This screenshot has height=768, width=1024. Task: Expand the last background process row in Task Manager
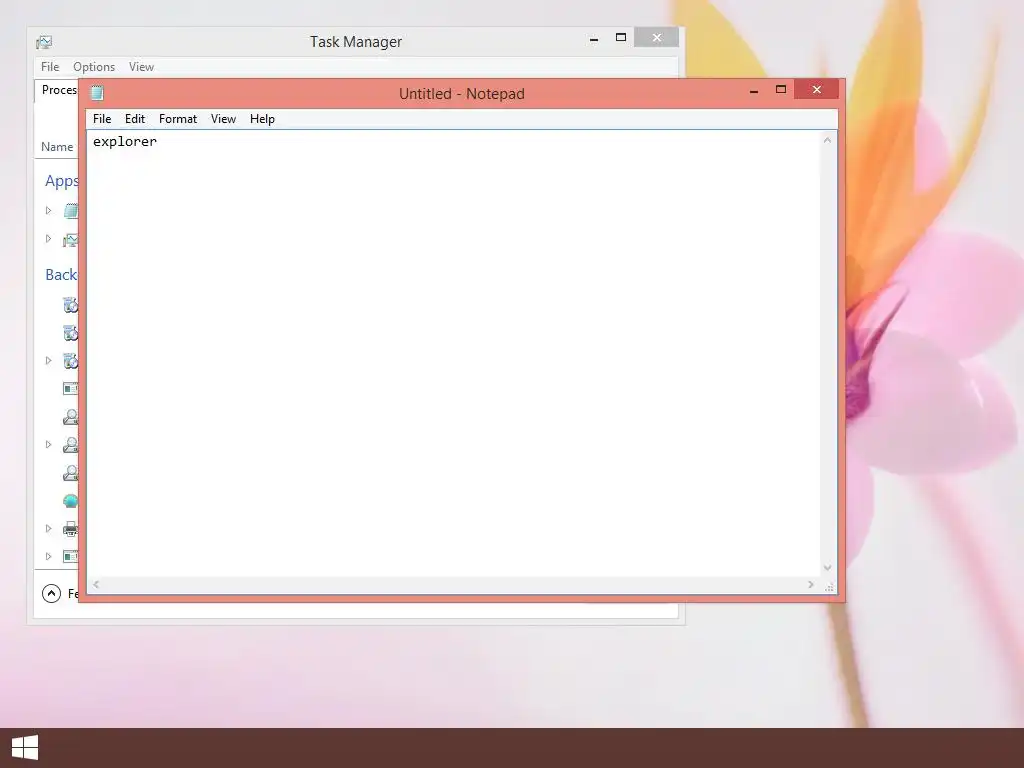(48, 556)
